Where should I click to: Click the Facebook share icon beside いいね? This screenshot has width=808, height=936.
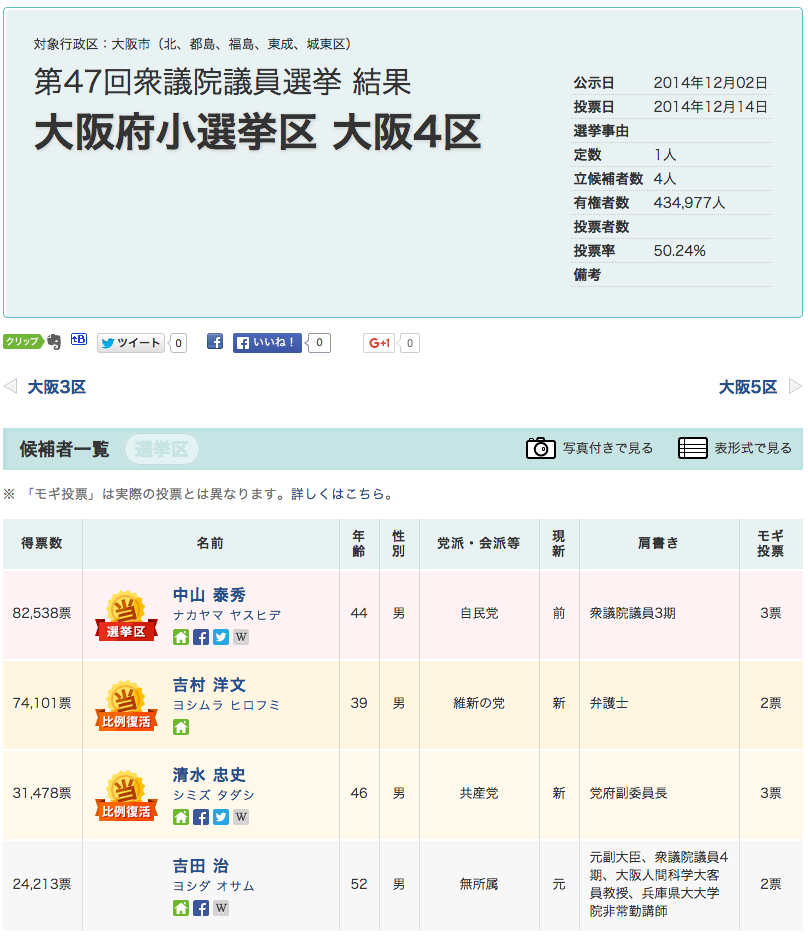tap(215, 342)
